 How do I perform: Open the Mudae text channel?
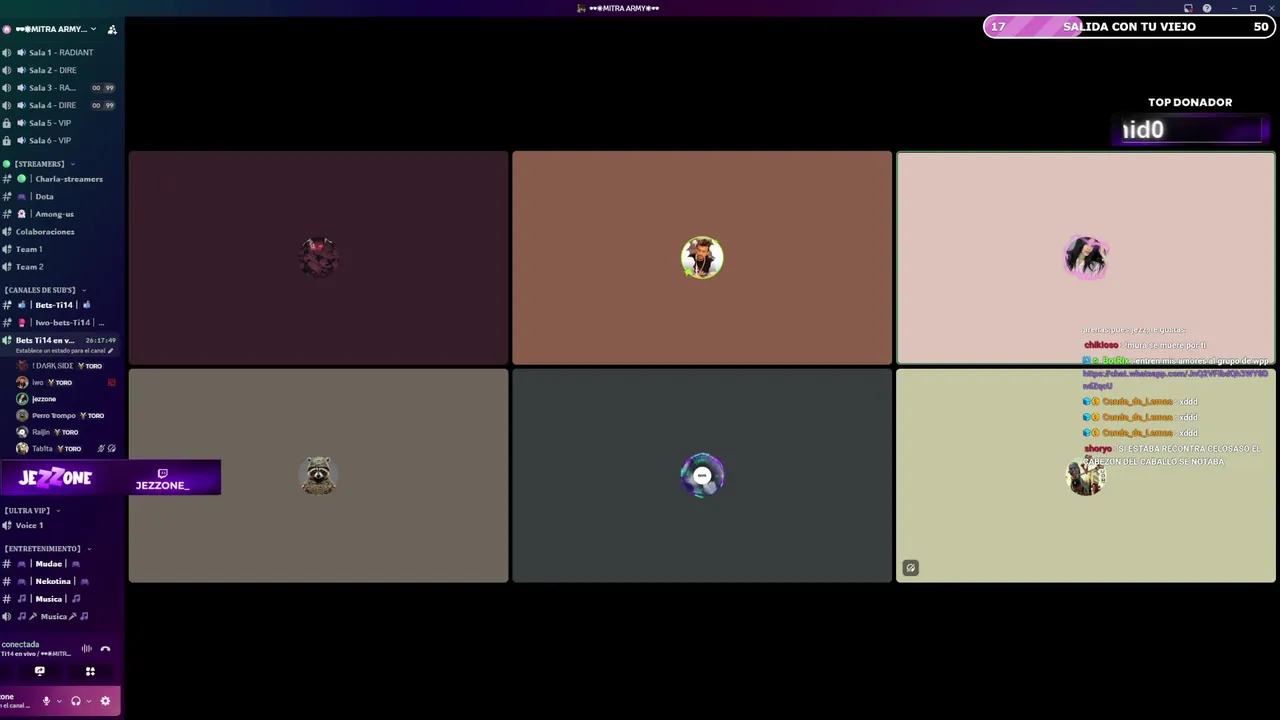[x=60, y=564]
